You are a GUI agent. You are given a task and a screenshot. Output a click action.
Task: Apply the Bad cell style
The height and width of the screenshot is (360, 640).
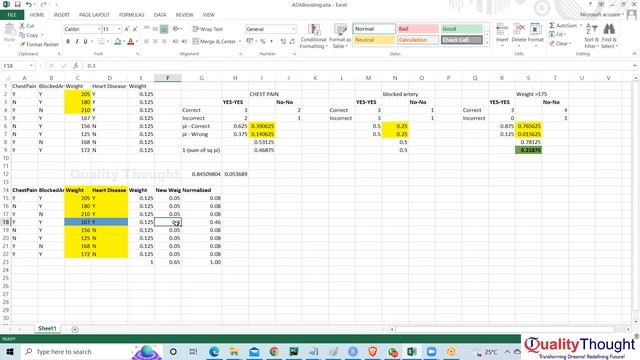(x=418, y=29)
